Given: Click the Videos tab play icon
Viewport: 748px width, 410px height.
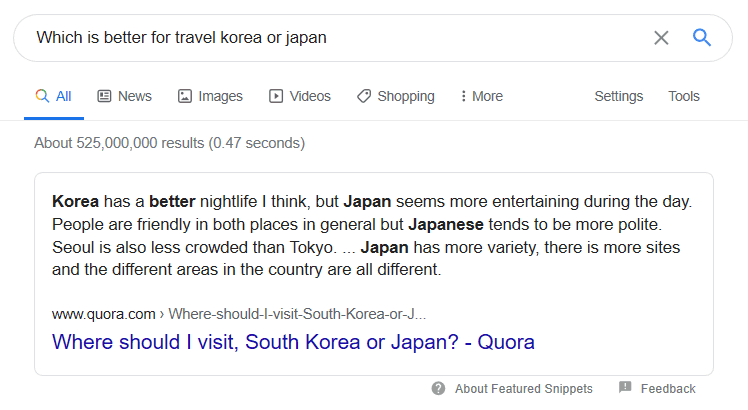Looking at the screenshot, I should [x=276, y=96].
